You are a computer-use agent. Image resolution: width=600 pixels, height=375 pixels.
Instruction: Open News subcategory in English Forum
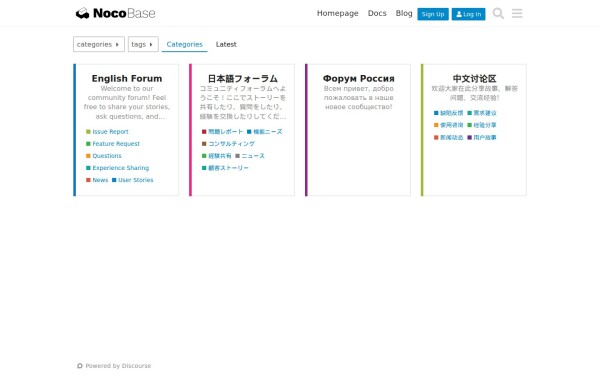pos(97,180)
